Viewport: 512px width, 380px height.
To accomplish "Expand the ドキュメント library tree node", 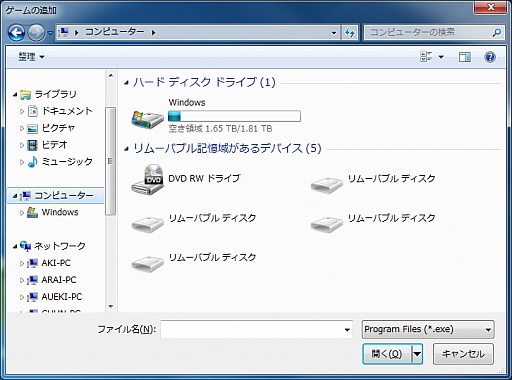I will click(x=22, y=111).
